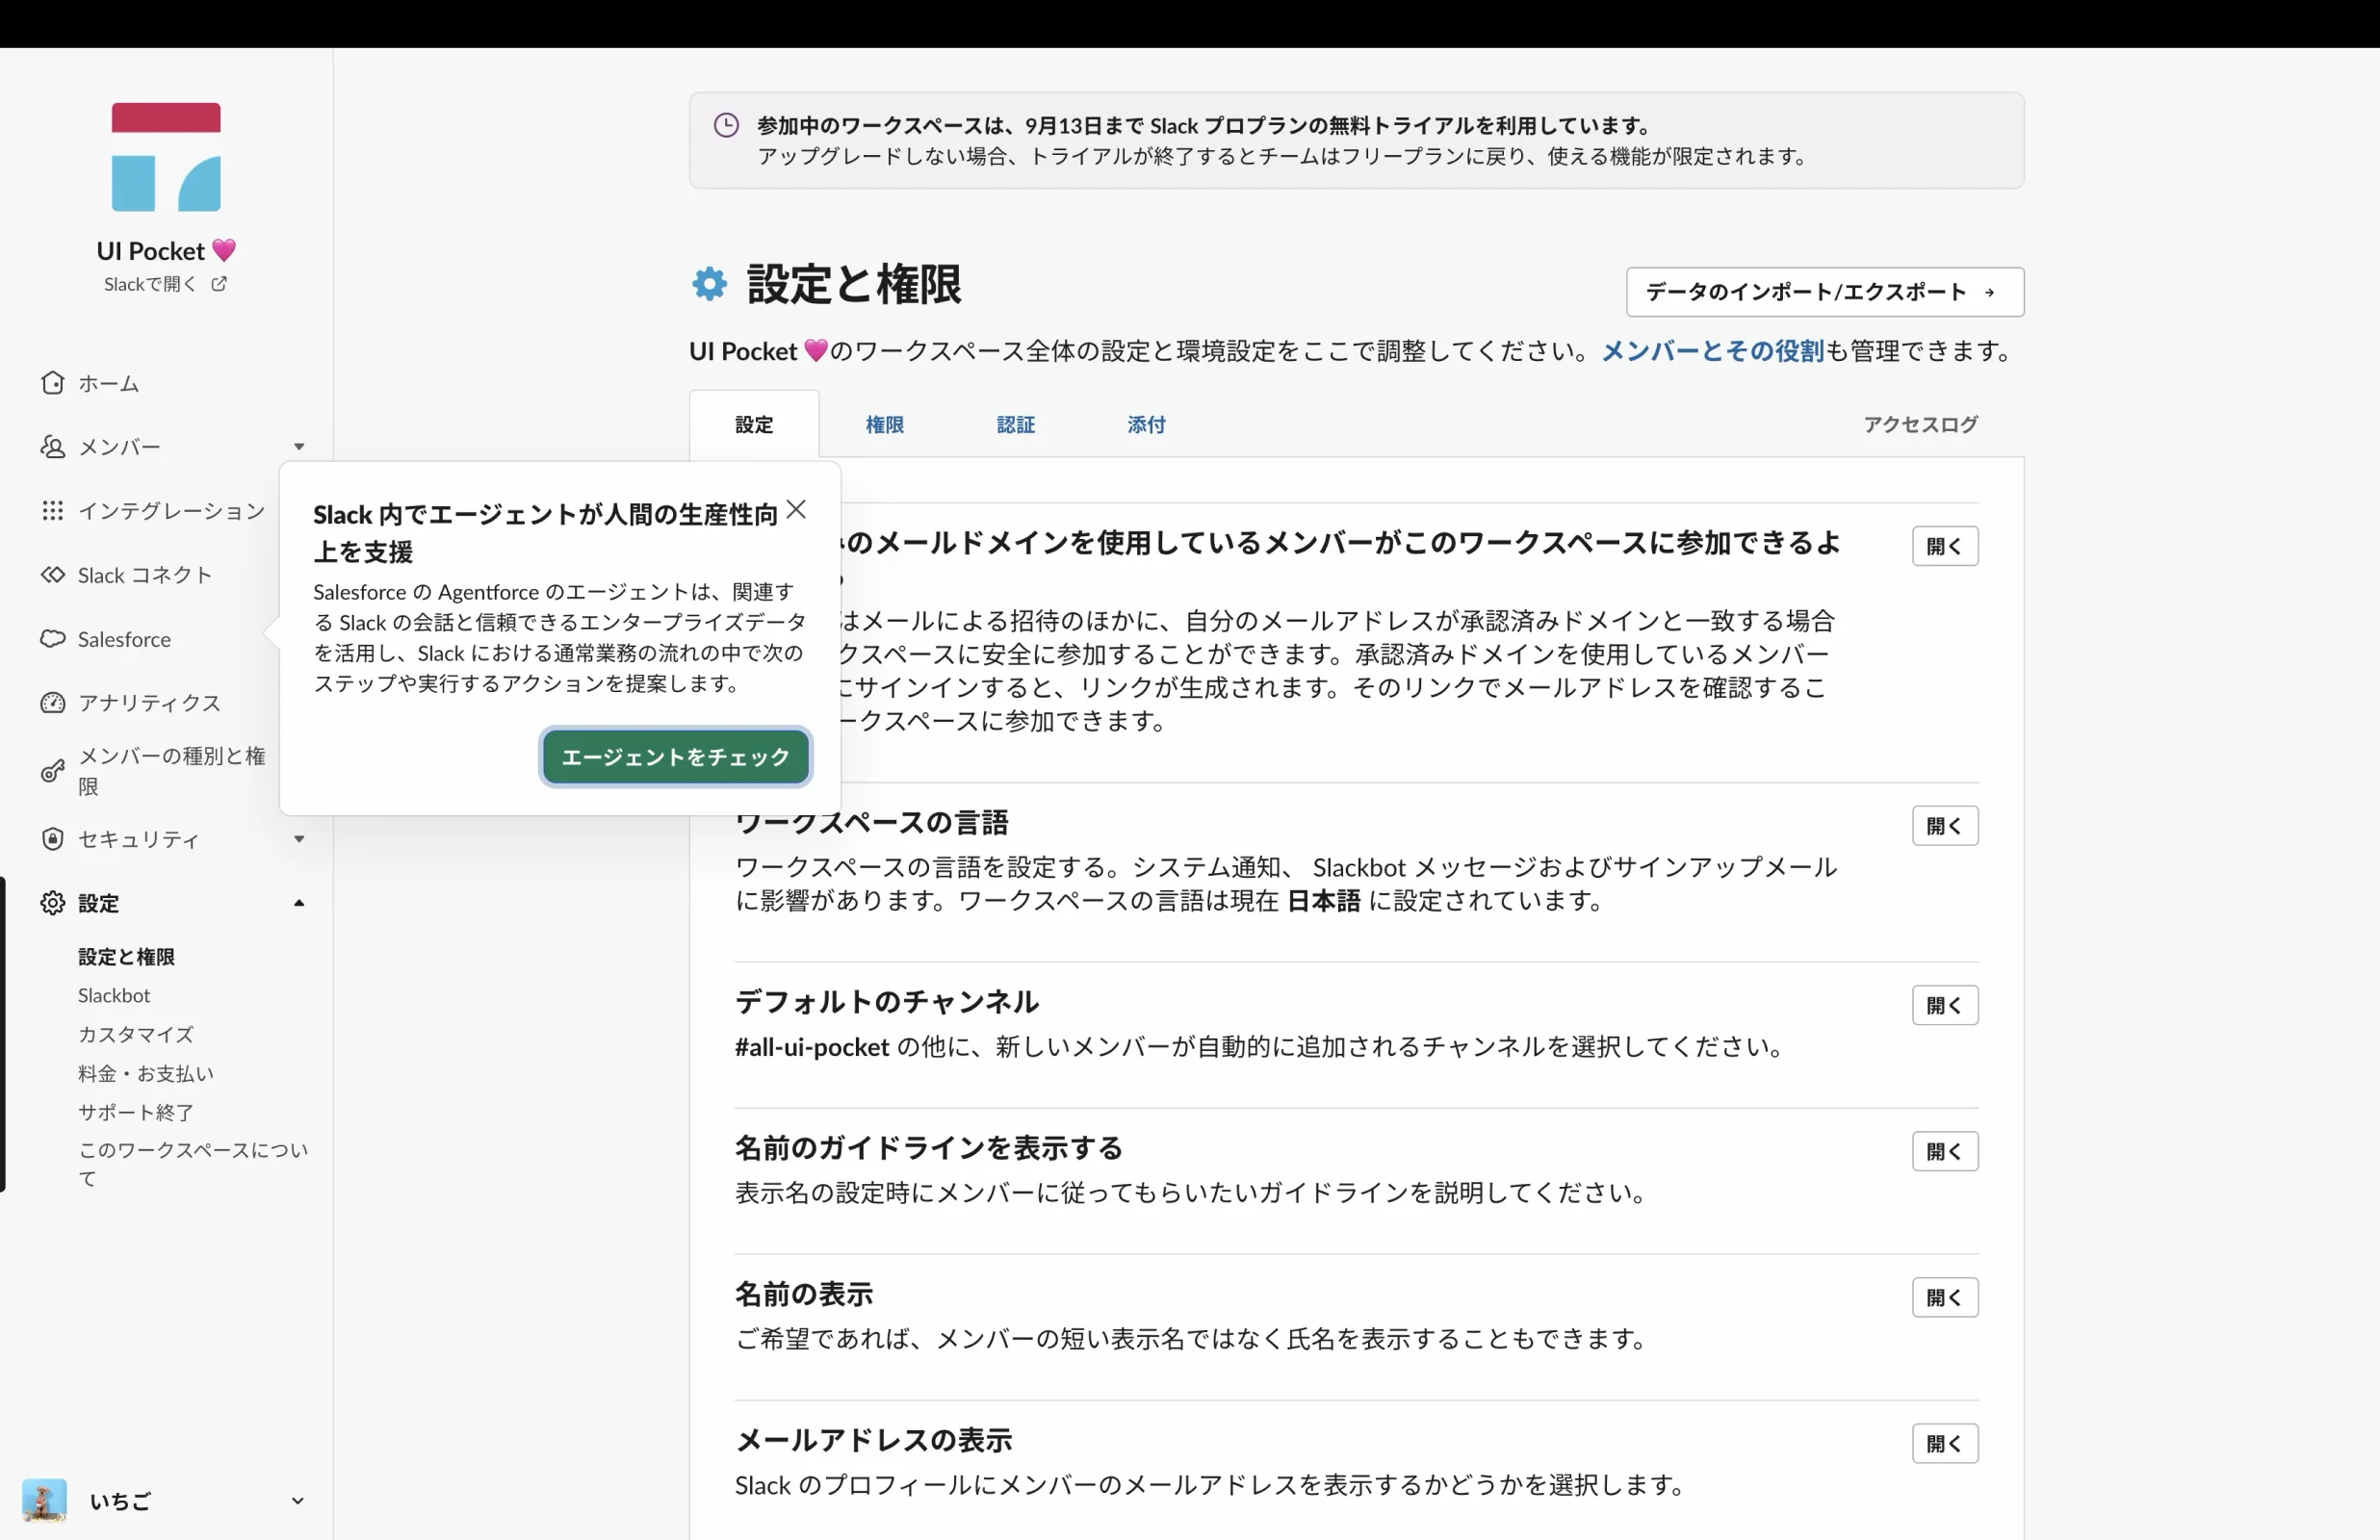Open Salesforce in the sidebar
This screenshot has height=1540, width=2380.
click(125, 639)
